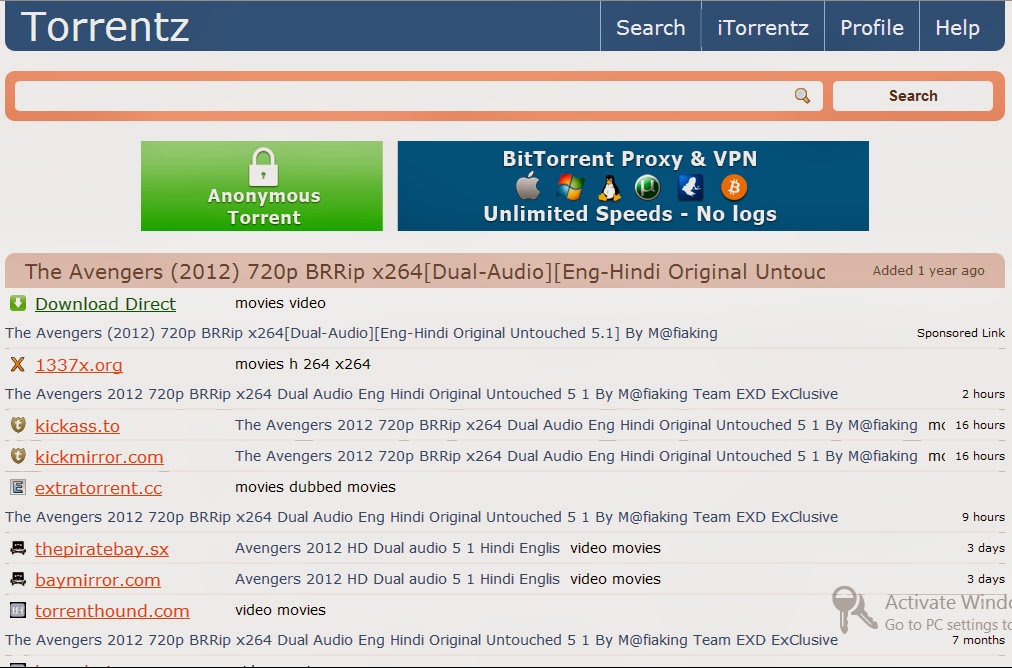Focus the torrent search input field
Screen dimensions: 1012x668
[418, 96]
